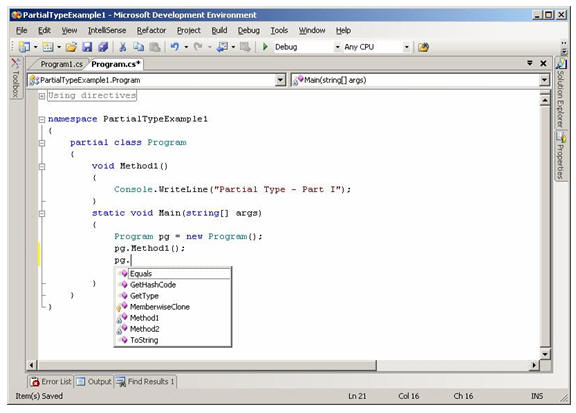Collapse the static void Main block
This screenshot has width=576, height=413.
[42, 213]
